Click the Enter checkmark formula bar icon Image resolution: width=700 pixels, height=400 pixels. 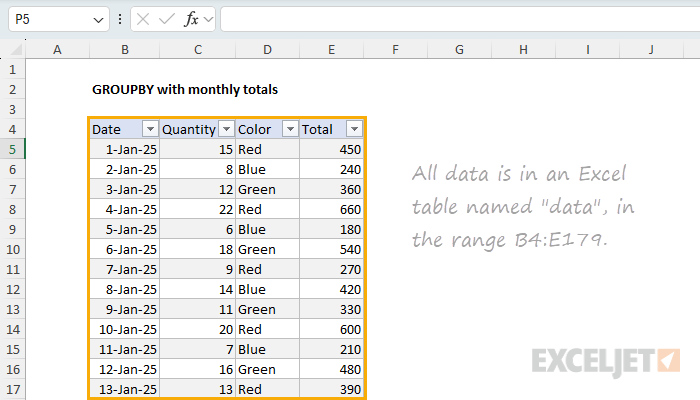click(x=167, y=19)
